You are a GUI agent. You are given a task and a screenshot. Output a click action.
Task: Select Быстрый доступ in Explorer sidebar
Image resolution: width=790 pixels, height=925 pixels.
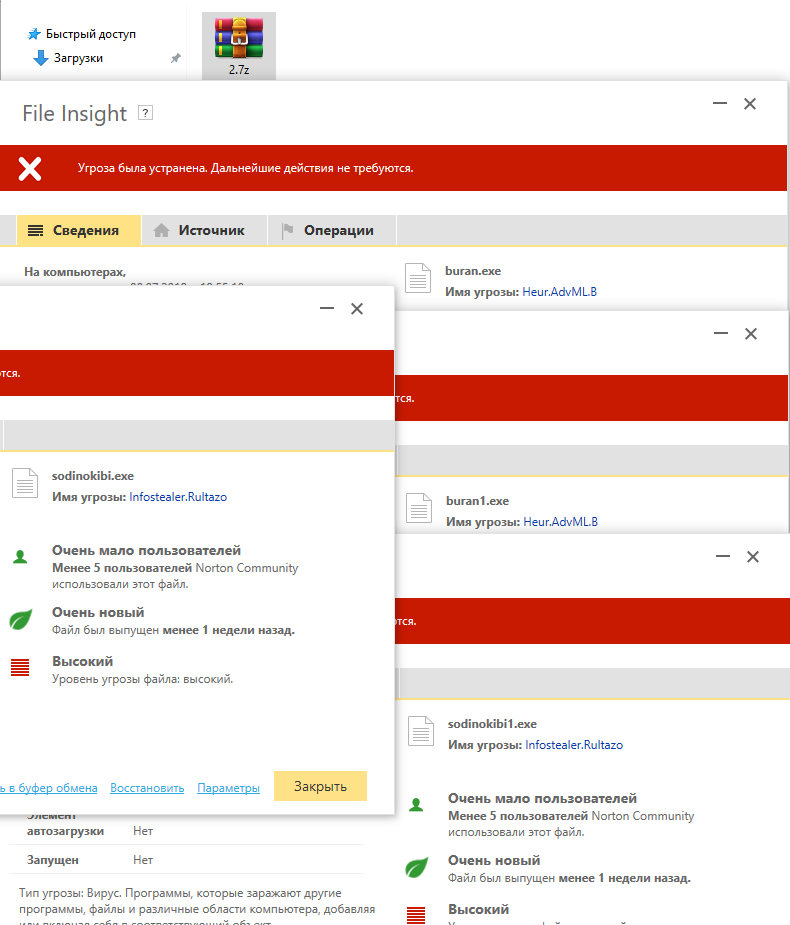point(91,34)
